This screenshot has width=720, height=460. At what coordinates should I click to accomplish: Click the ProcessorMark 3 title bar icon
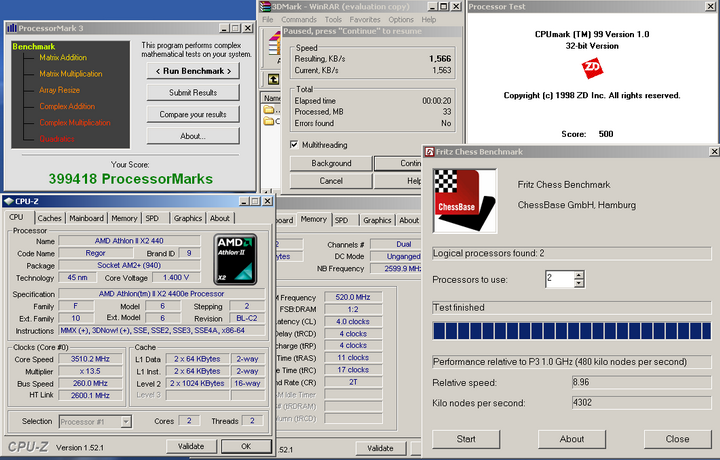point(11,28)
